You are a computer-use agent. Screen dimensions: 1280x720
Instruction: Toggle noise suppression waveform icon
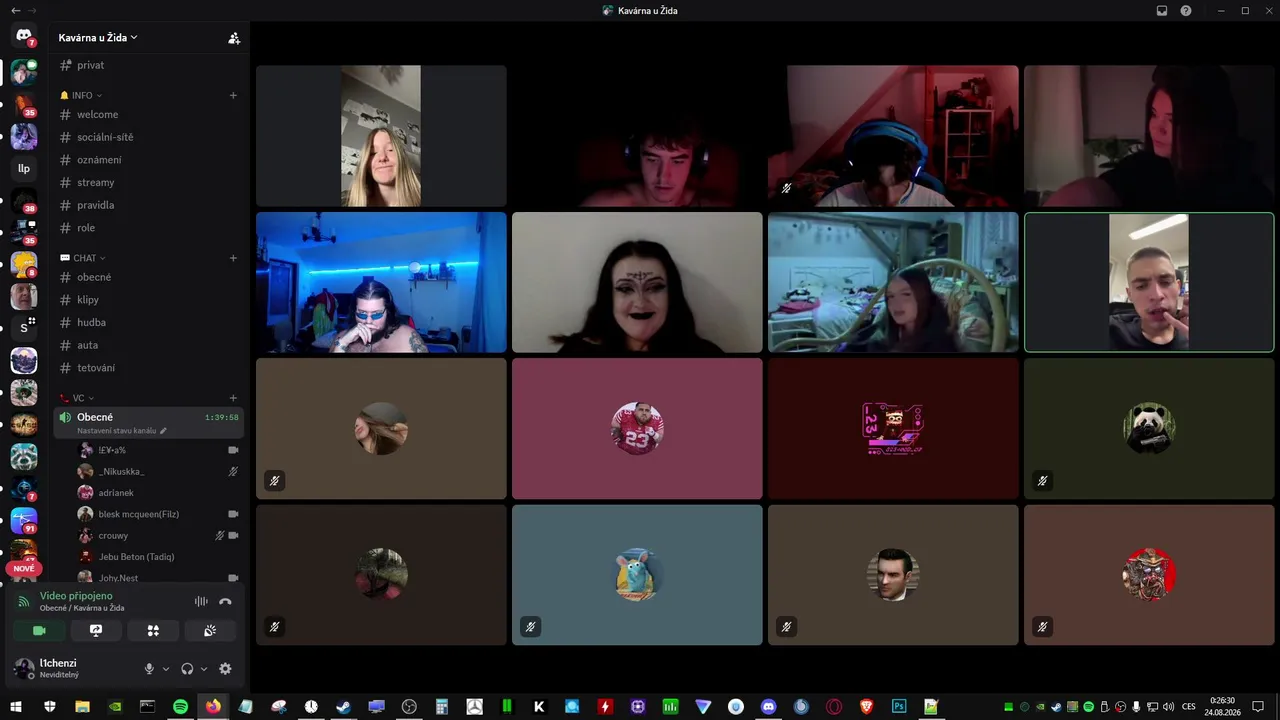201,601
